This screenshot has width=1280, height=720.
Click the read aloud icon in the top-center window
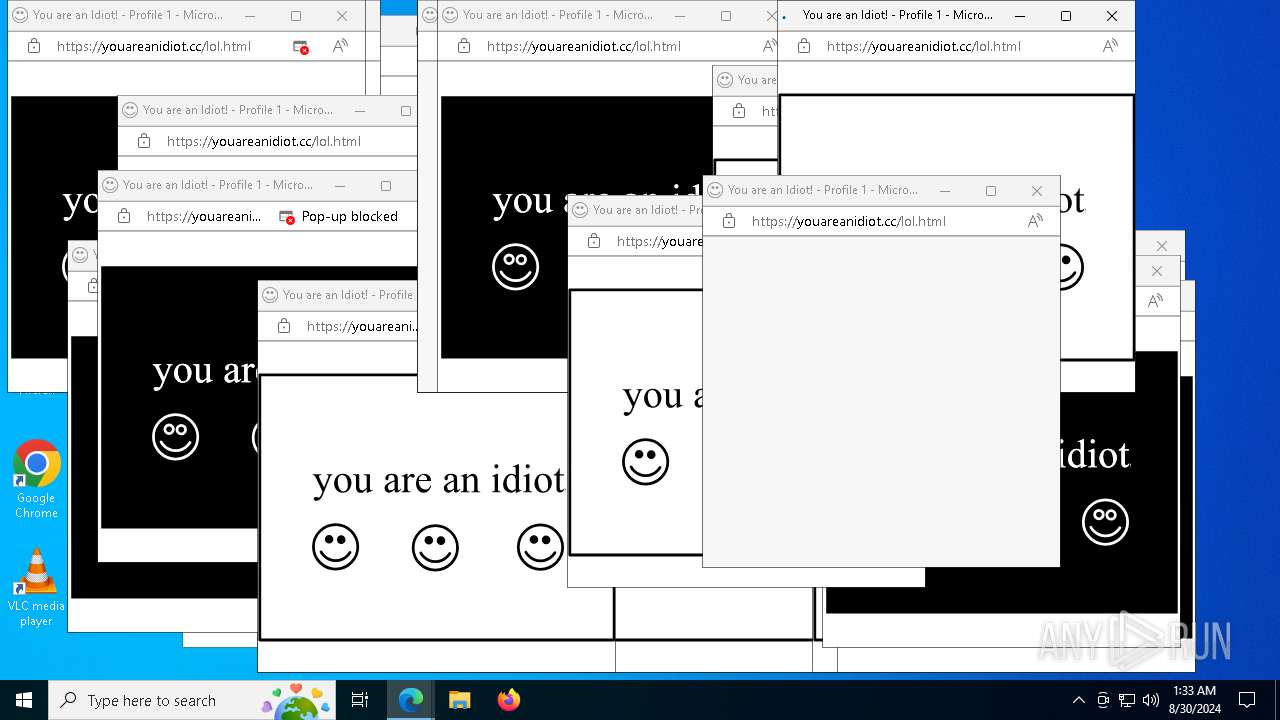[x=769, y=46]
